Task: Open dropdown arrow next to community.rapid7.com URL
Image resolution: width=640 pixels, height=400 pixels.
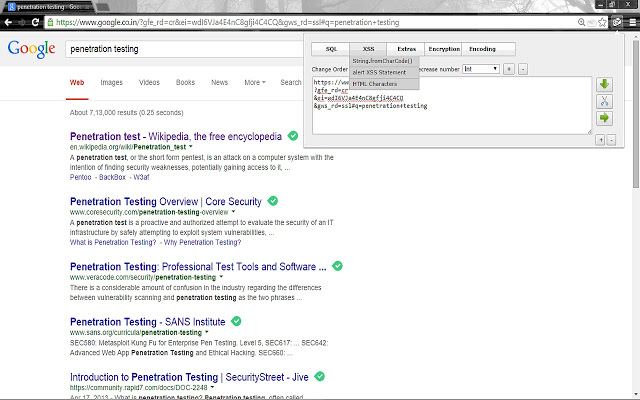Action: [x=212, y=387]
